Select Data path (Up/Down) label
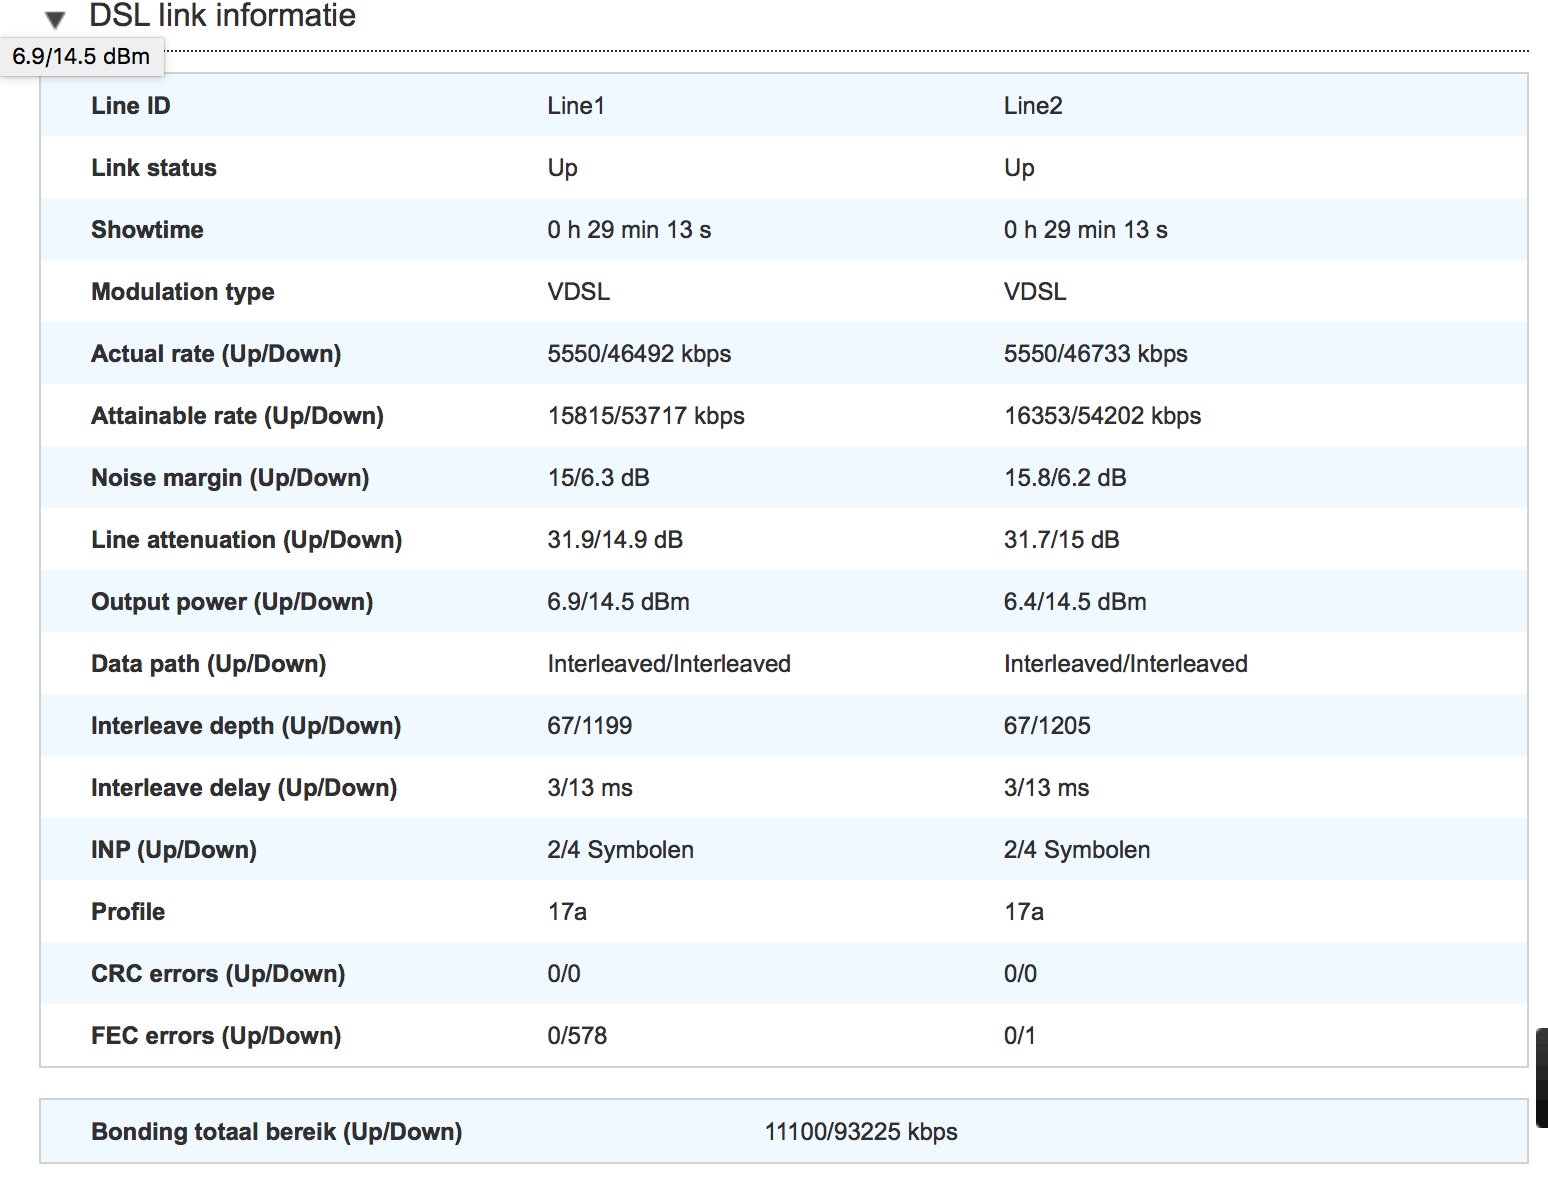This screenshot has width=1548, height=1202. point(209,663)
